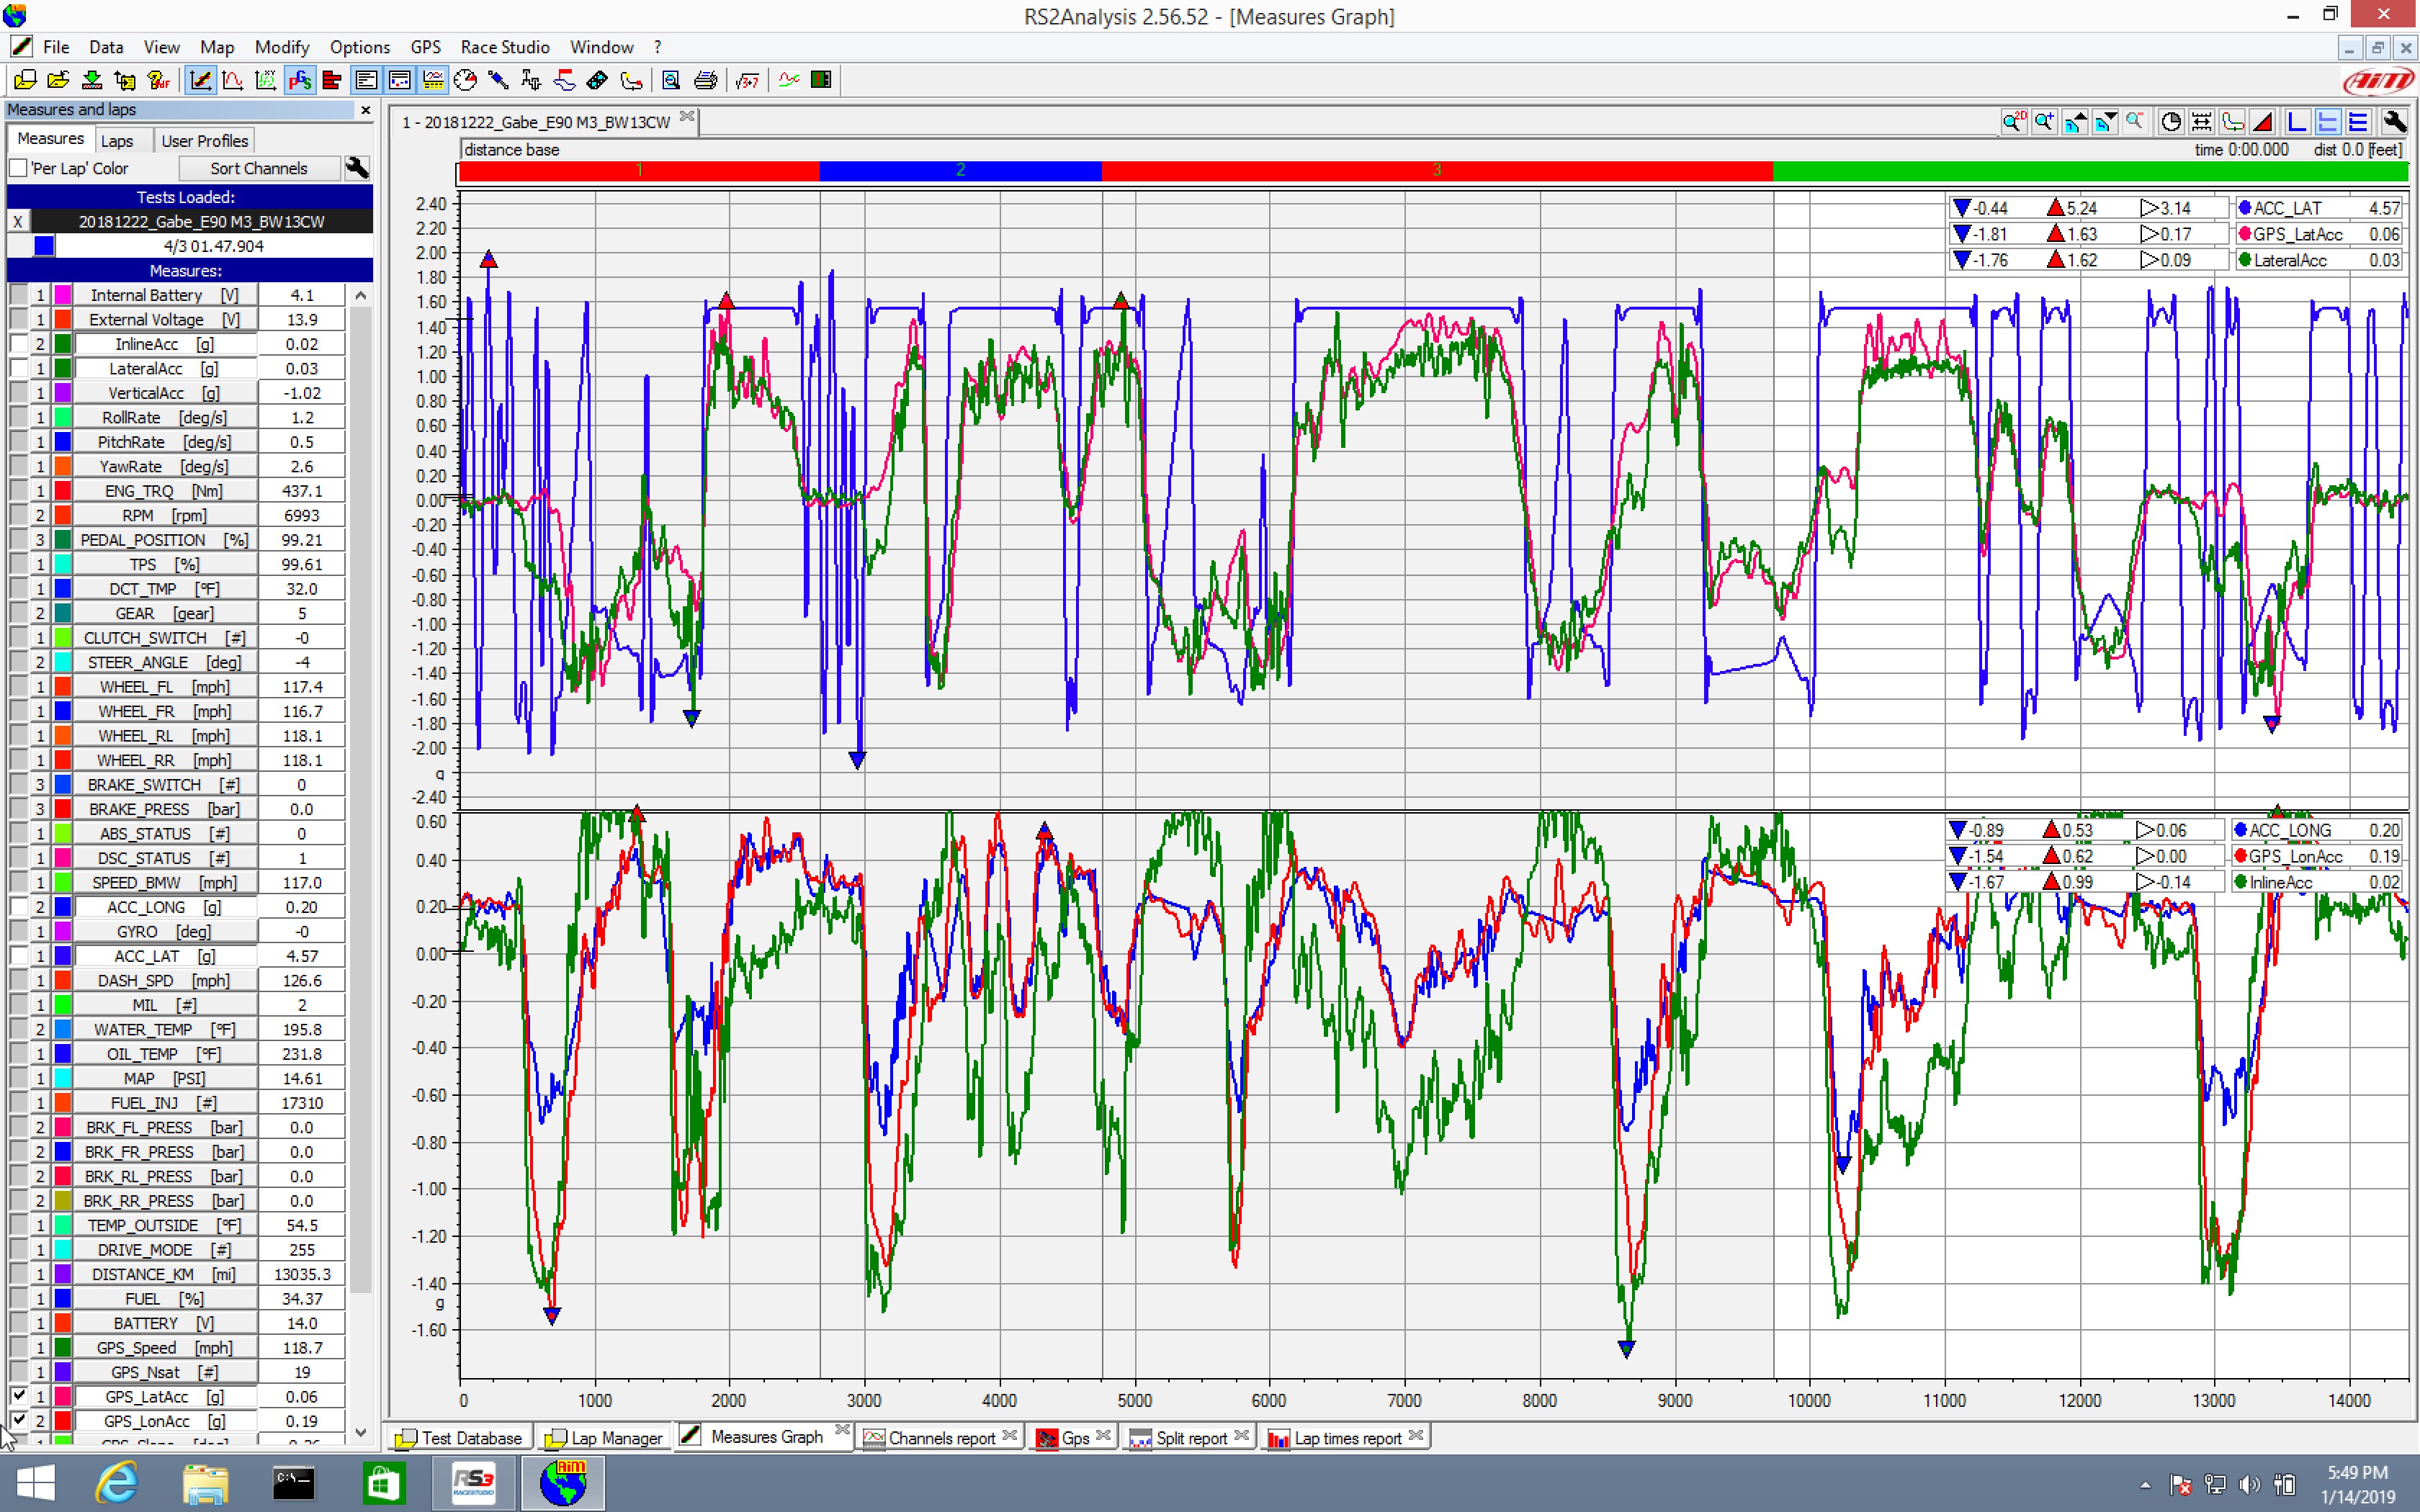Select the single-axis L layout icon
Viewport: 2420px width, 1512px height.
(x=2297, y=122)
